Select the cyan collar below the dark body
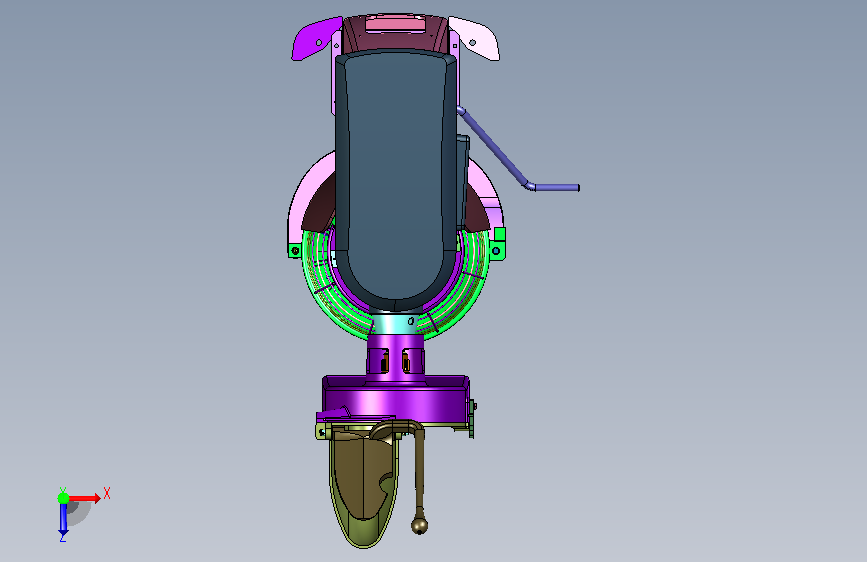The height and width of the screenshot is (562, 867). (x=396, y=323)
